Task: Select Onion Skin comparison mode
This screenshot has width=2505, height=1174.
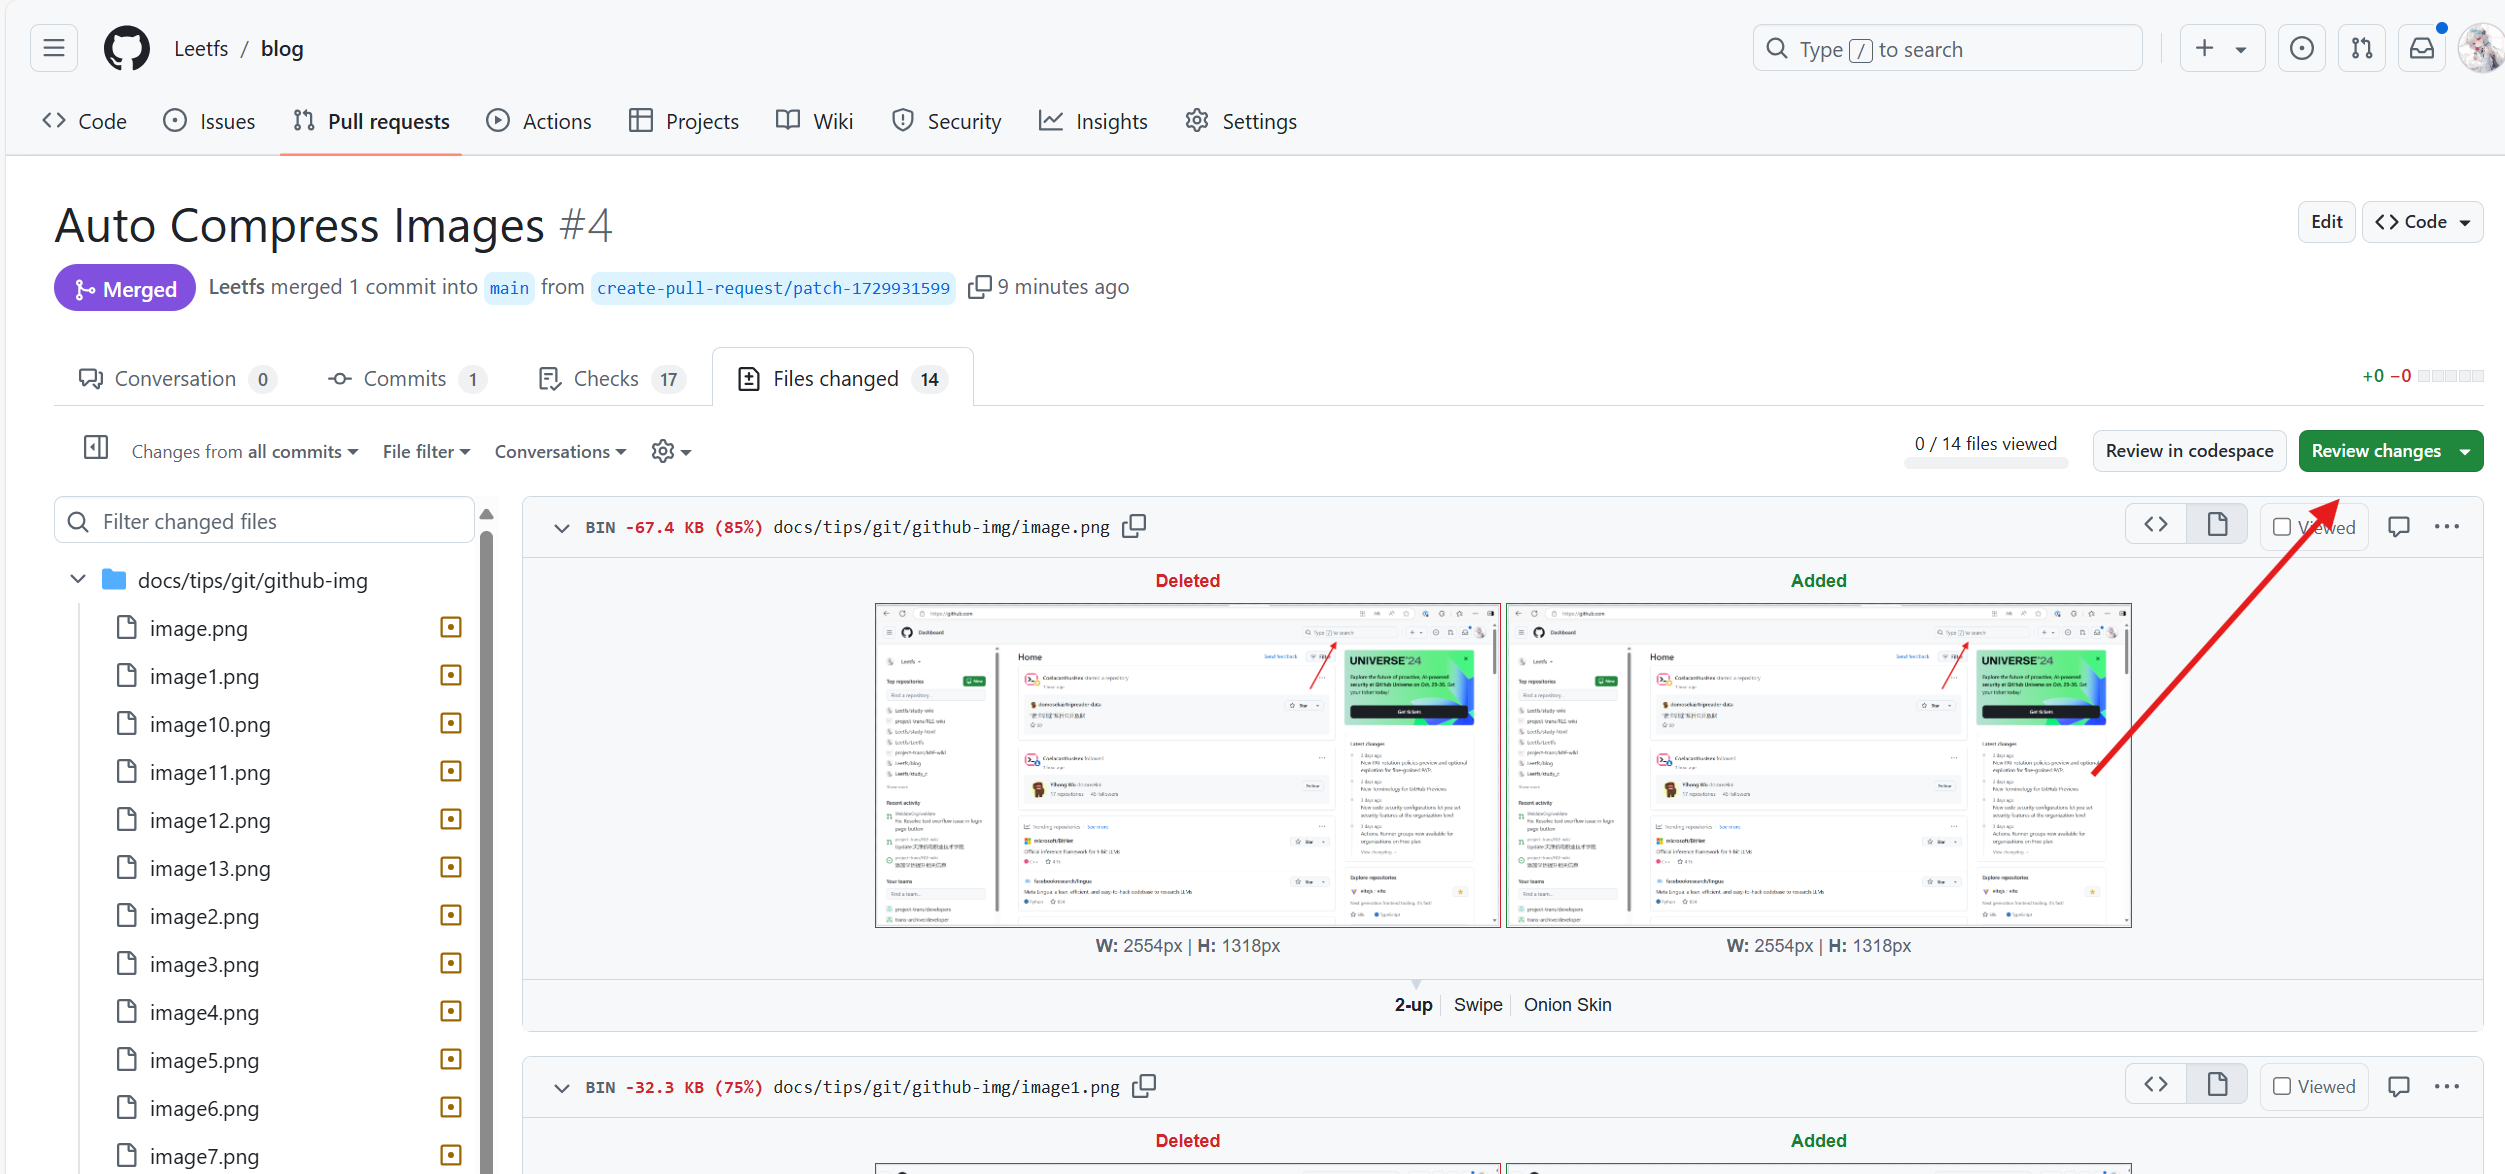Action: [1567, 1004]
